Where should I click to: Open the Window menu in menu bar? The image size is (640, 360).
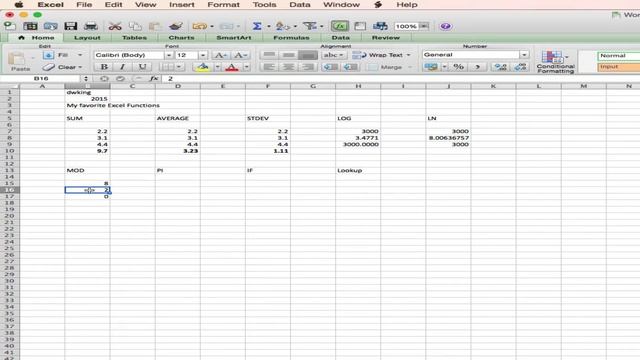tap(341, 5)
